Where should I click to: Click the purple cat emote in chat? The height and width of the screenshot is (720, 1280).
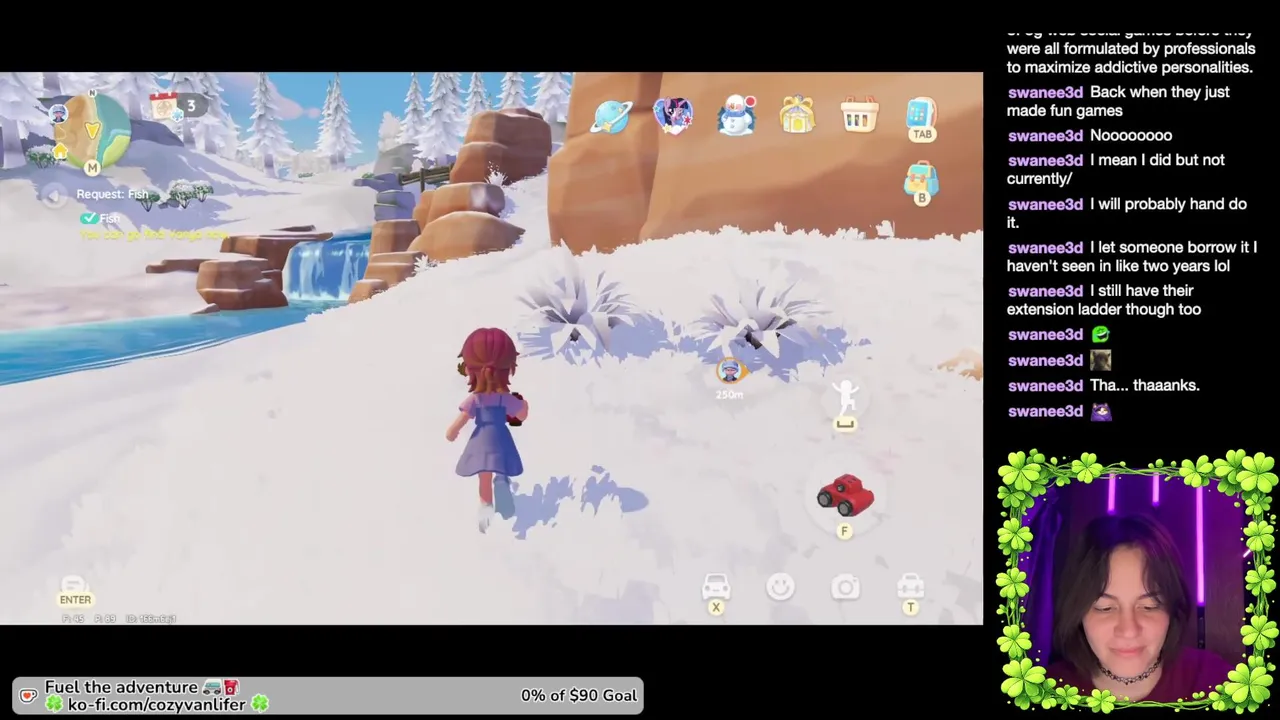point(1101,411)
